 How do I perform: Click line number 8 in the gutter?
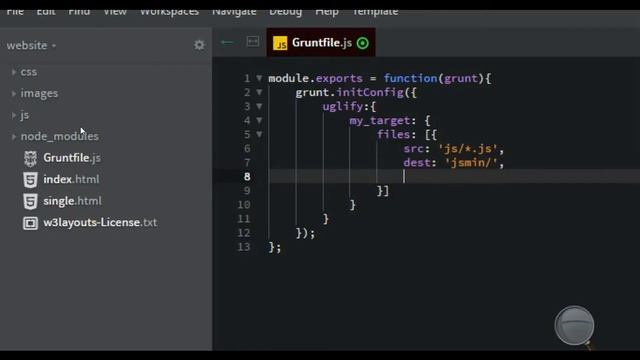(x=247, y=177)
